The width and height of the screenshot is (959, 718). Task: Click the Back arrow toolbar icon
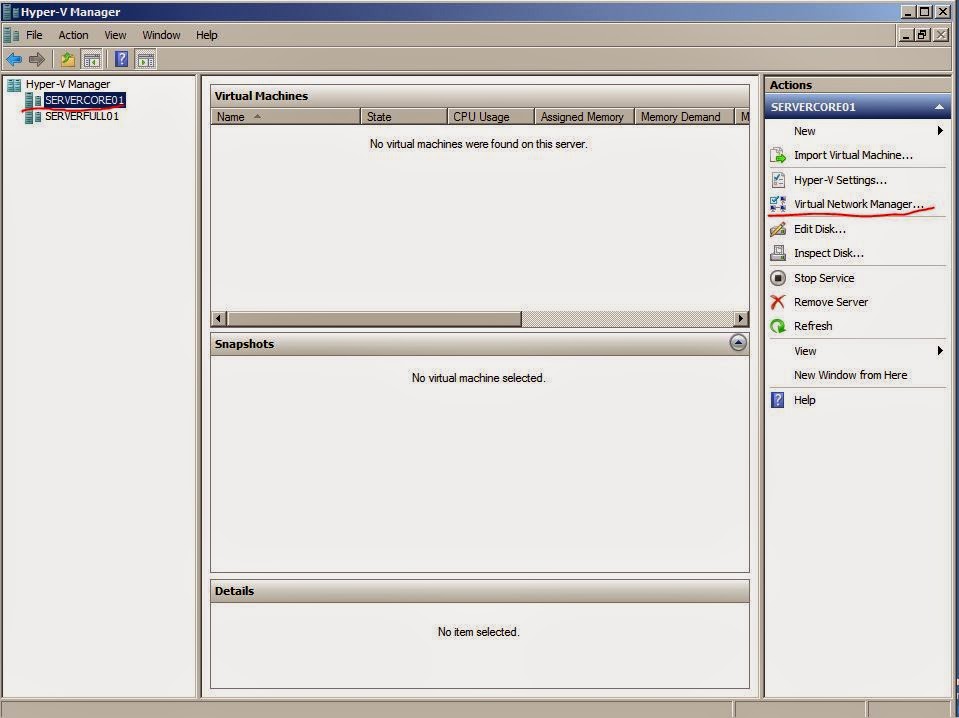[x=13, y=59]
